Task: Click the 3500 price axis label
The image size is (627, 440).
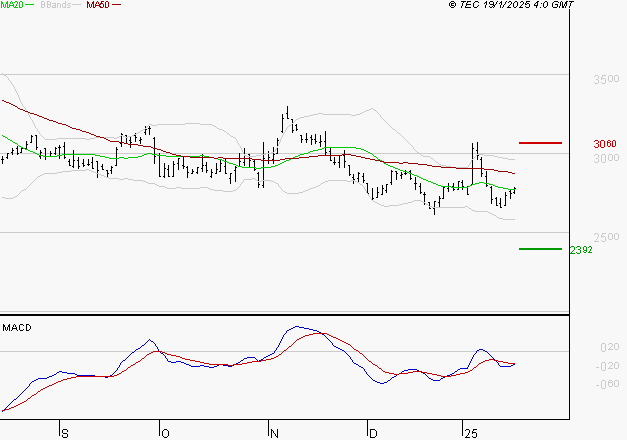Action: pyautogui.click(x=604, y=77)
